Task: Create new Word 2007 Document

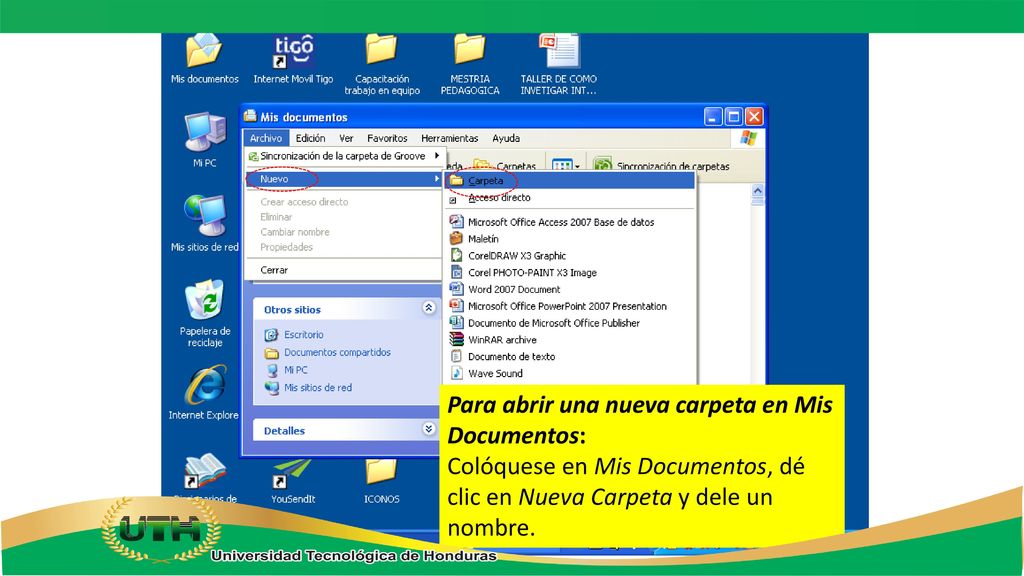Action: (x=569, y=289)
